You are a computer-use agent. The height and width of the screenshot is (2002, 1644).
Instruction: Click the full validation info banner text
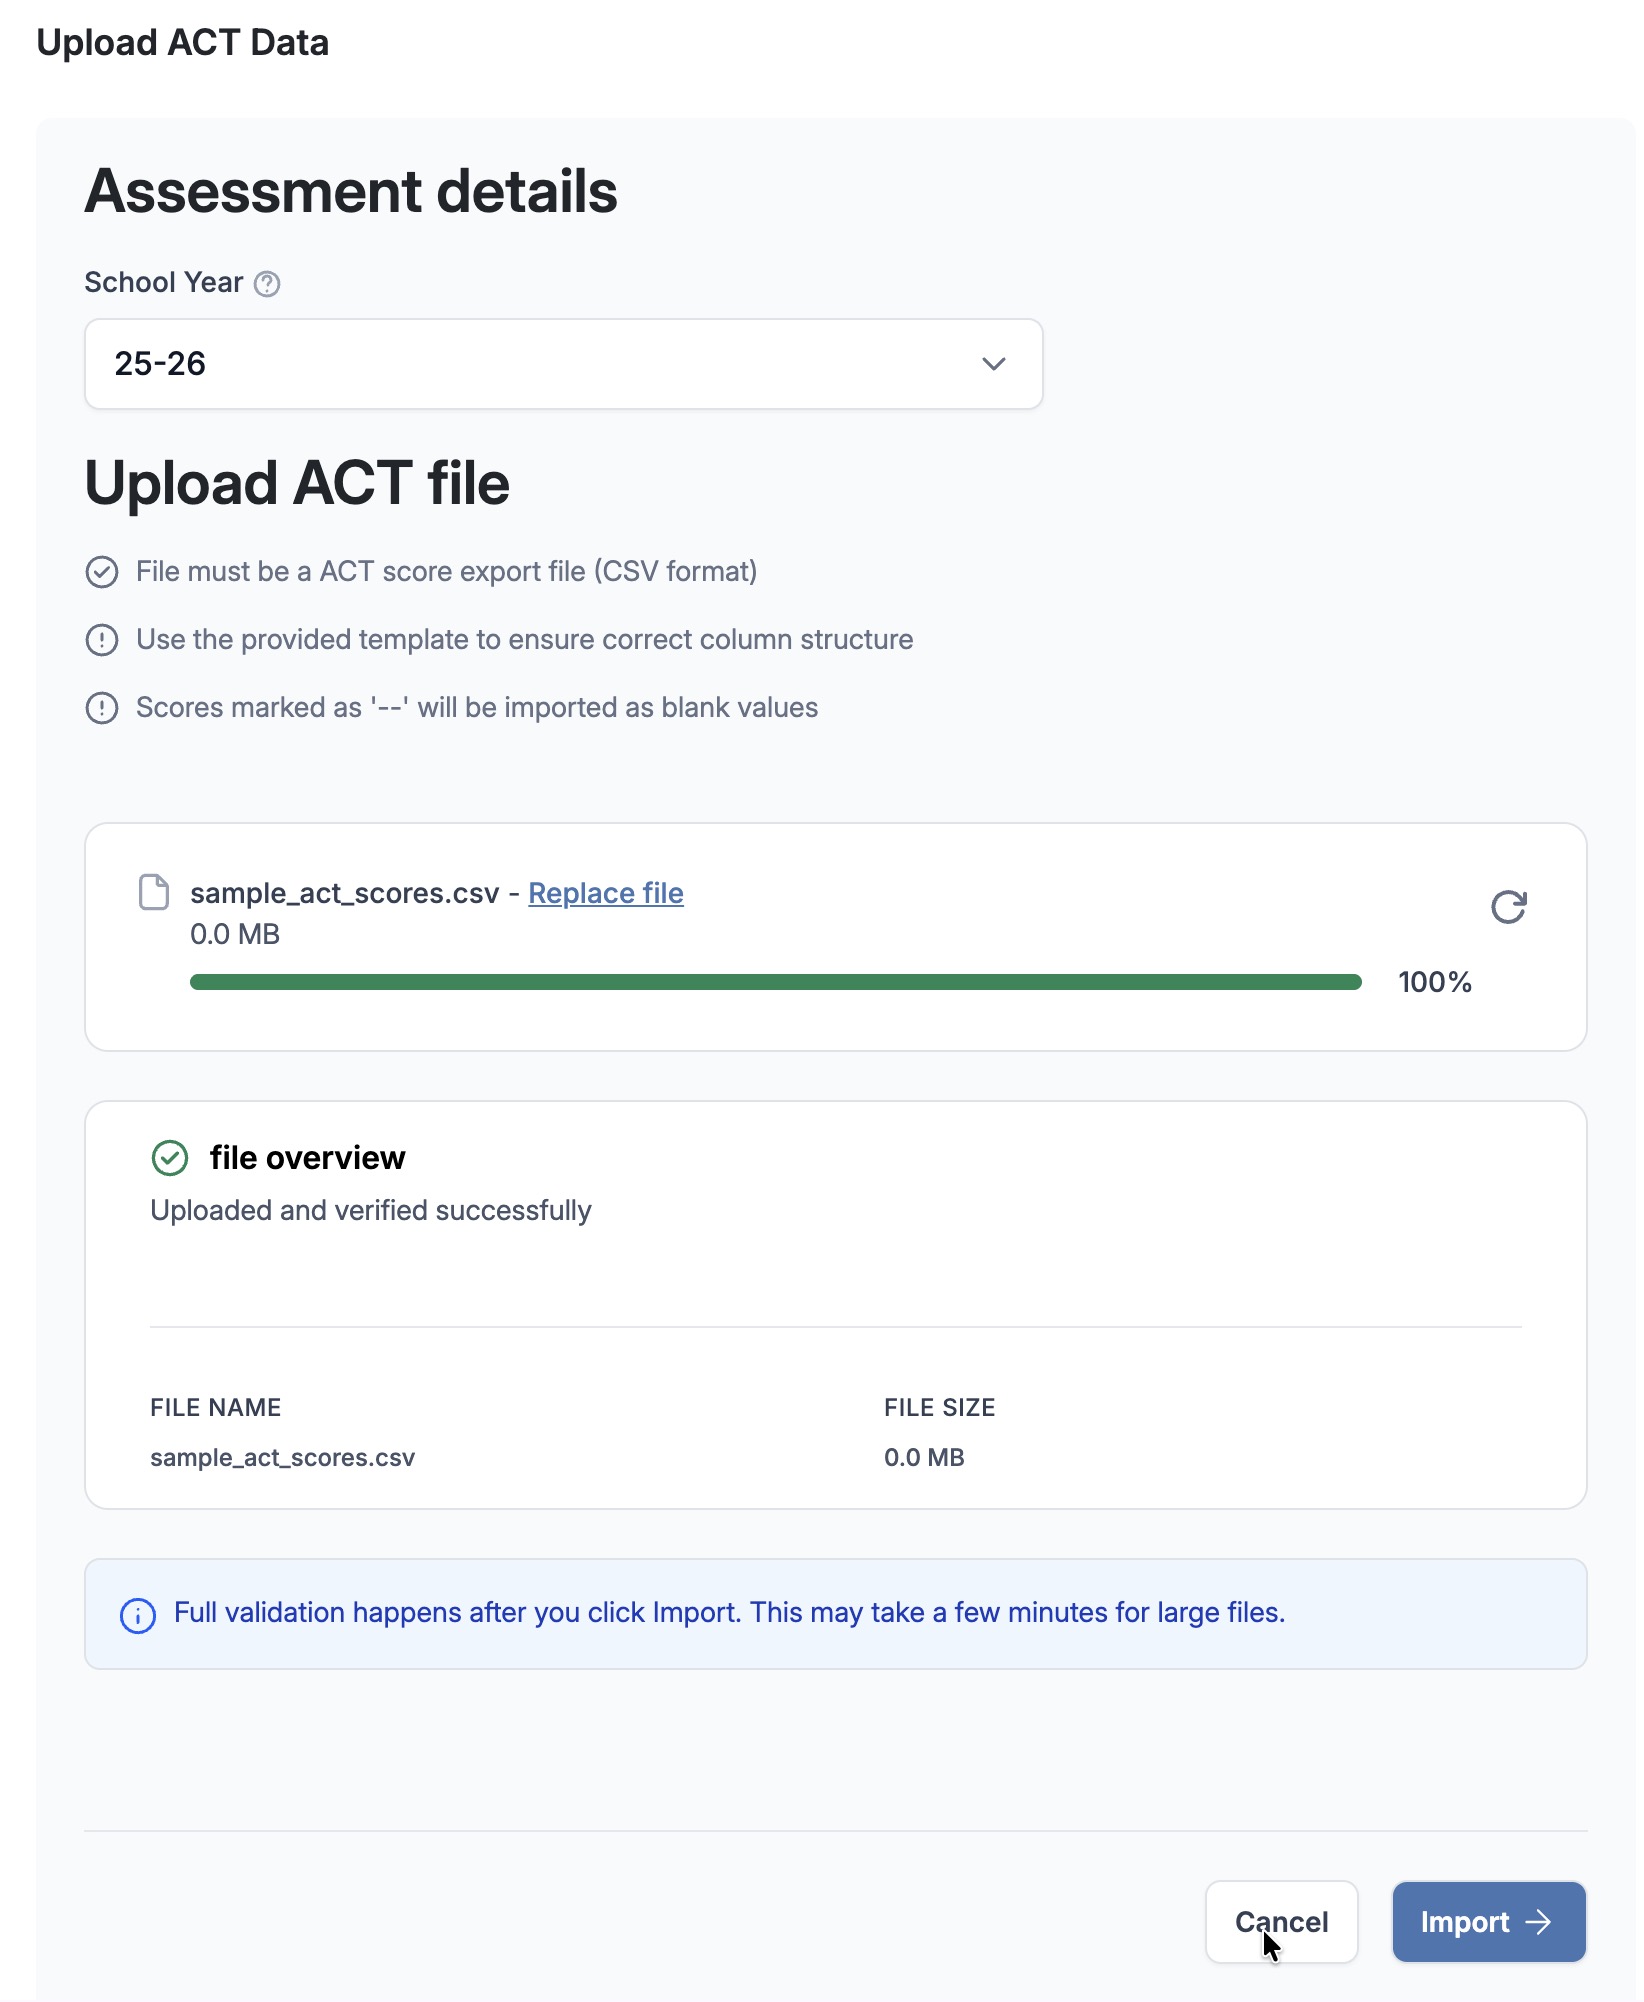pos(729,1612)
